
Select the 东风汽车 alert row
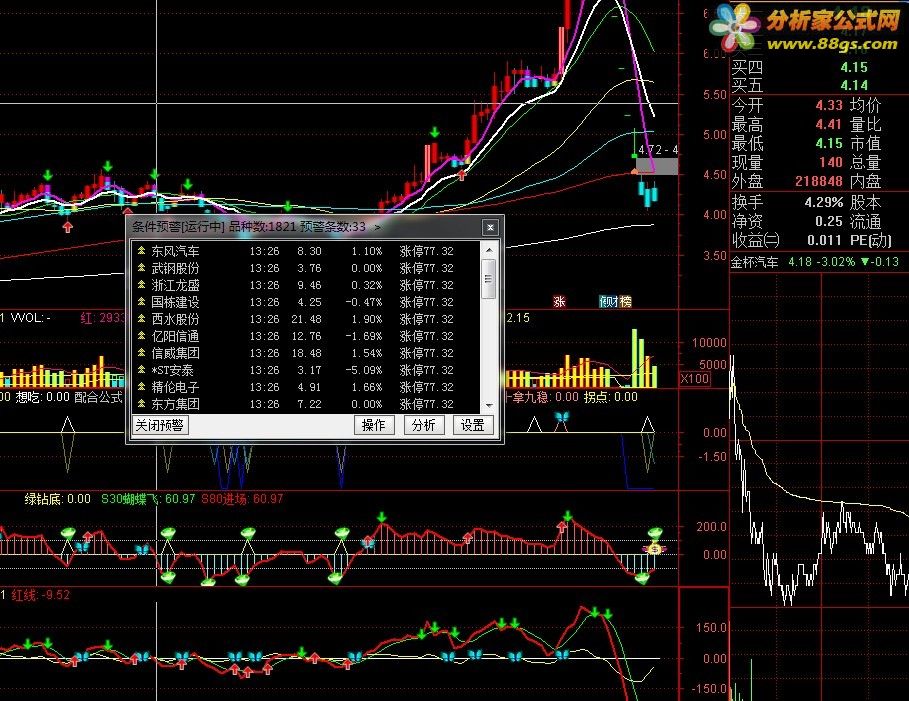pos(307,251)
